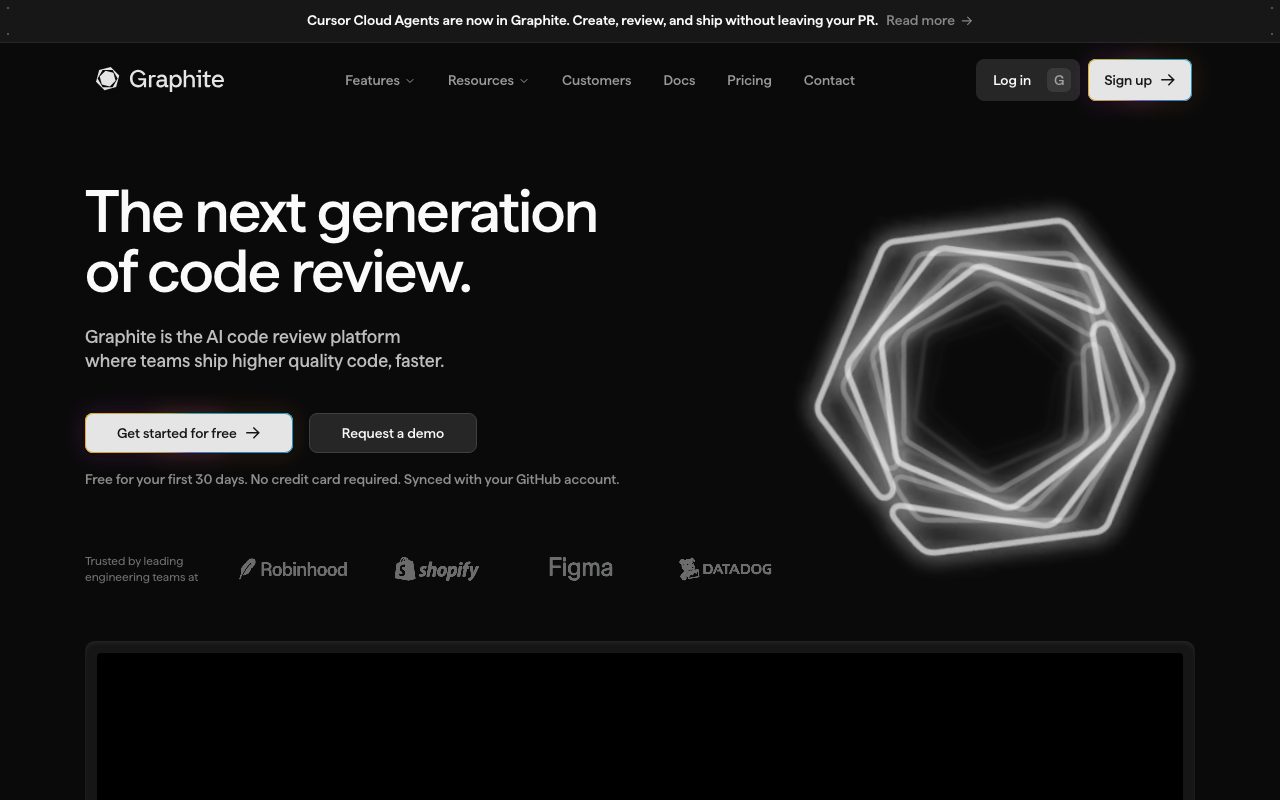Open the Customers page
Image resolution: width=1280 pixels, height=800 pixels.
coord(596,80)
